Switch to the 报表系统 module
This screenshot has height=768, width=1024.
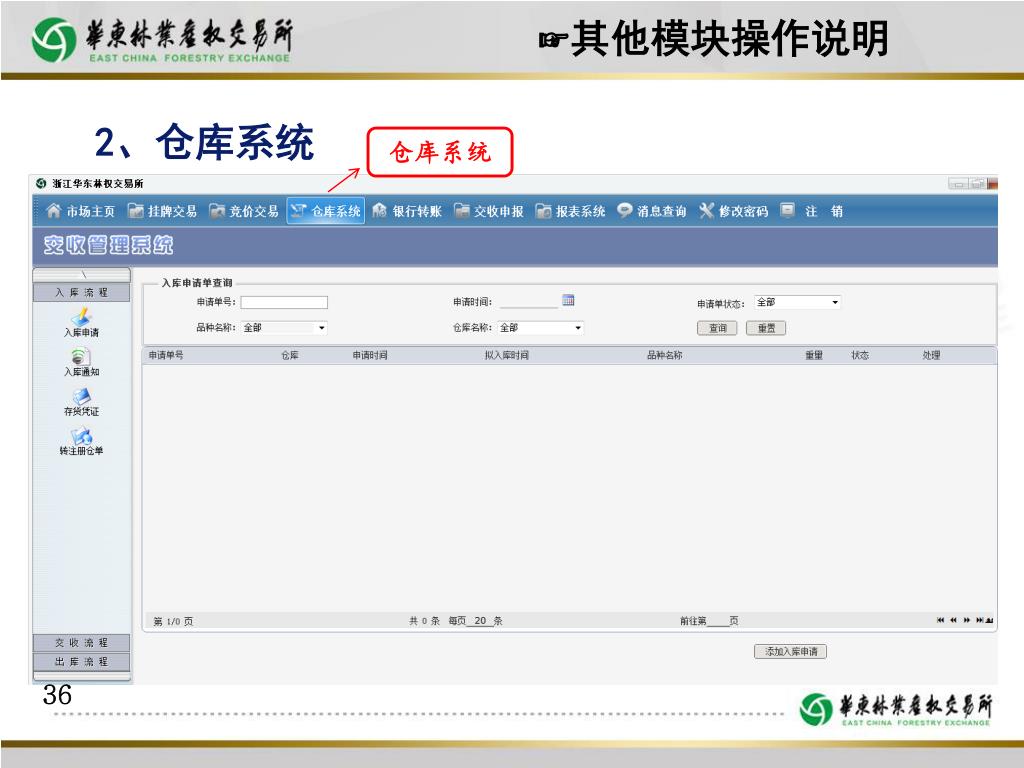[570, 211]
